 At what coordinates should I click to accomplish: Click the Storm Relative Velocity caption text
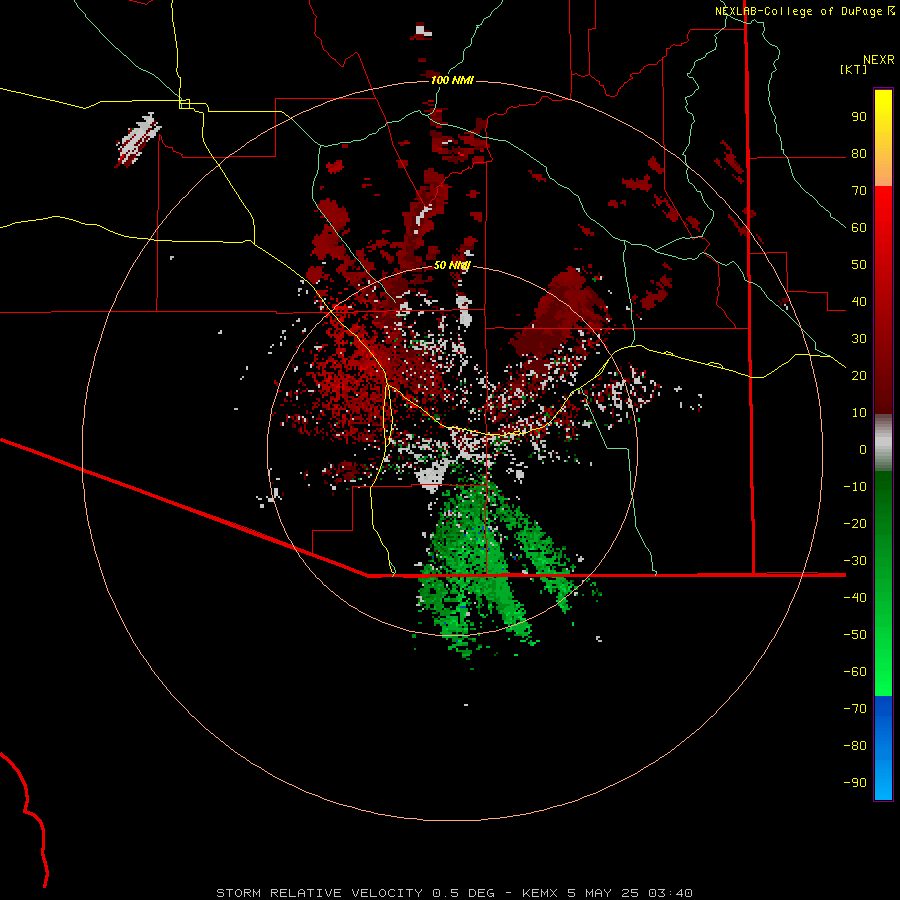click(454, 893)
